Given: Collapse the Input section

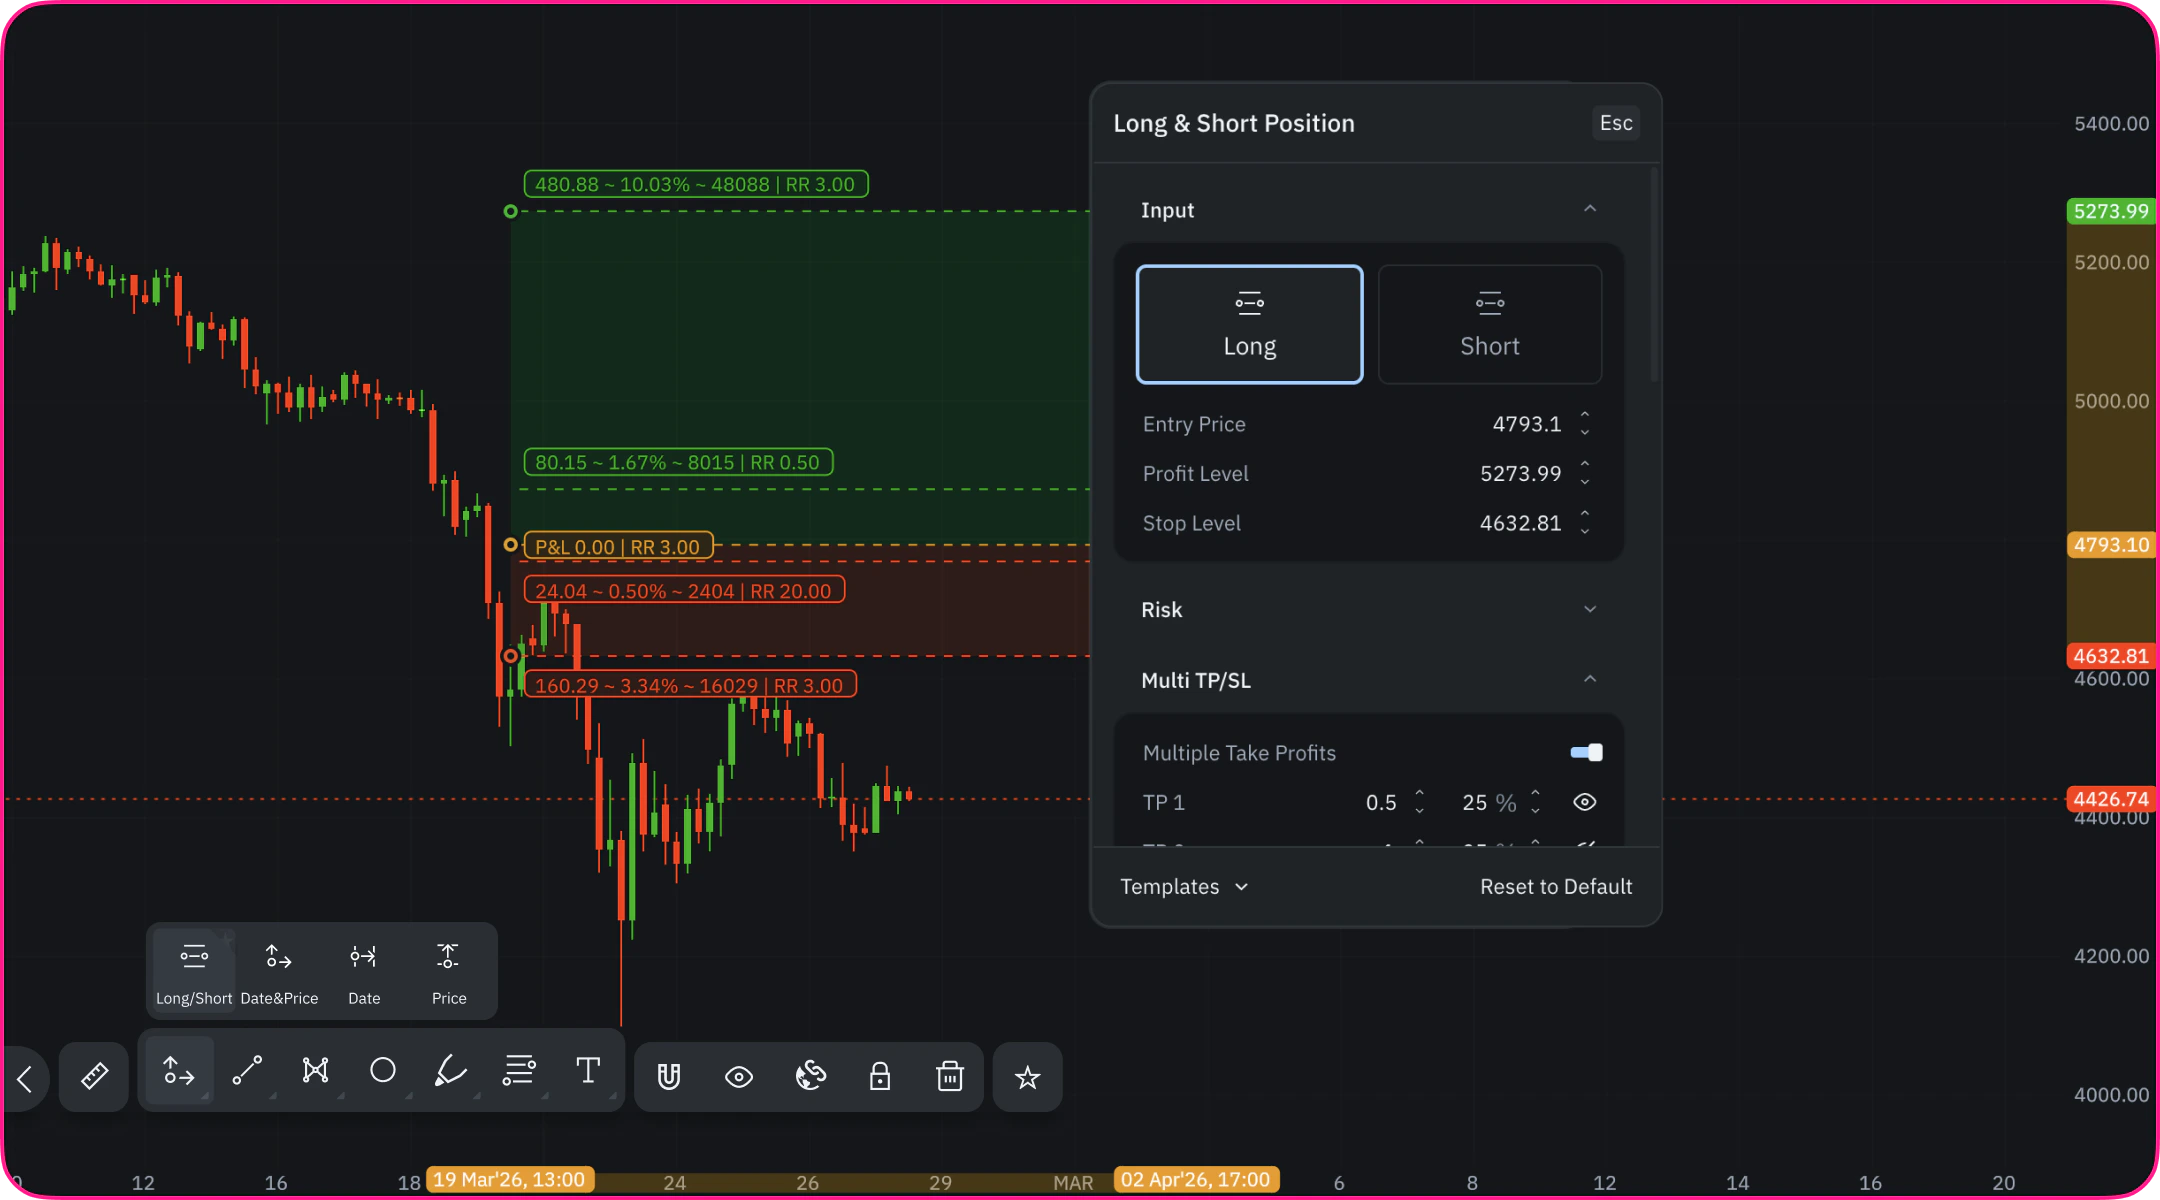Looking at the screenshot, I should (x=1589, y=210).
